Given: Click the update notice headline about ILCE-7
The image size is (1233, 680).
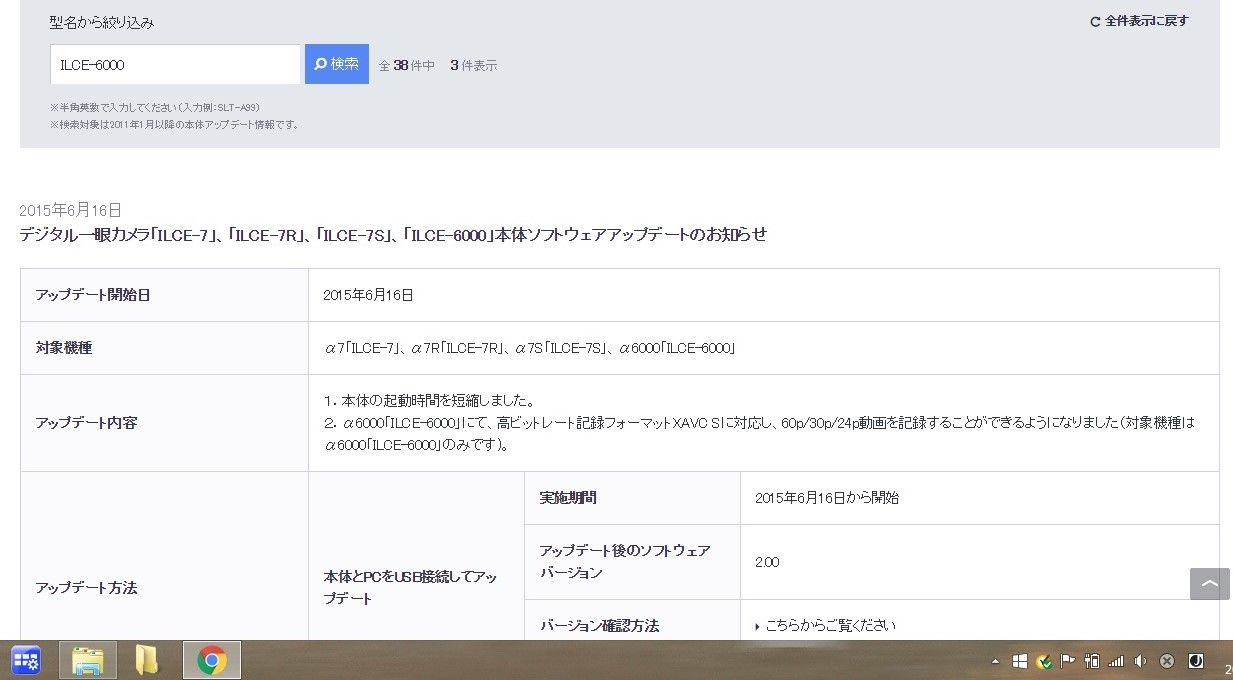Looking at the screenshot, I should (393, 235).
